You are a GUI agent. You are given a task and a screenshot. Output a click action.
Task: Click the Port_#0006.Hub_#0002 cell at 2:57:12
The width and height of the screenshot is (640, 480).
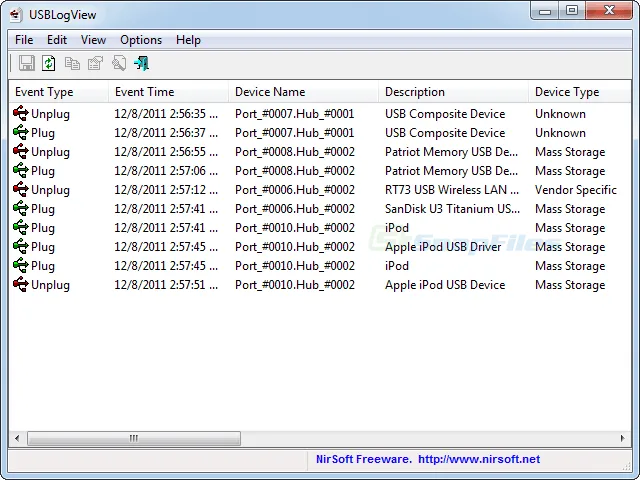(x=295, y=190)
